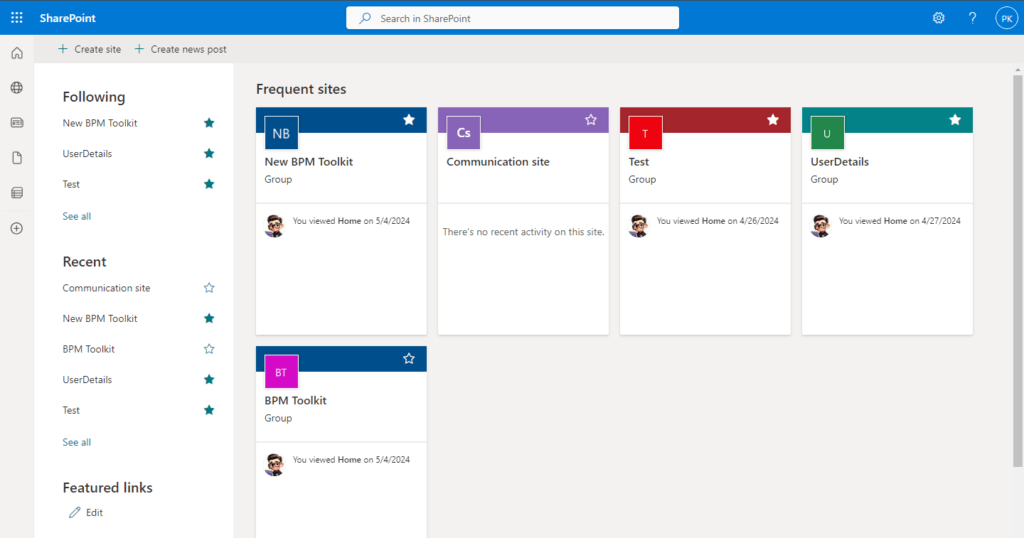Open BPM Toolkit in Recent list
Screen dimensions: 1024x538
(89, 349)
